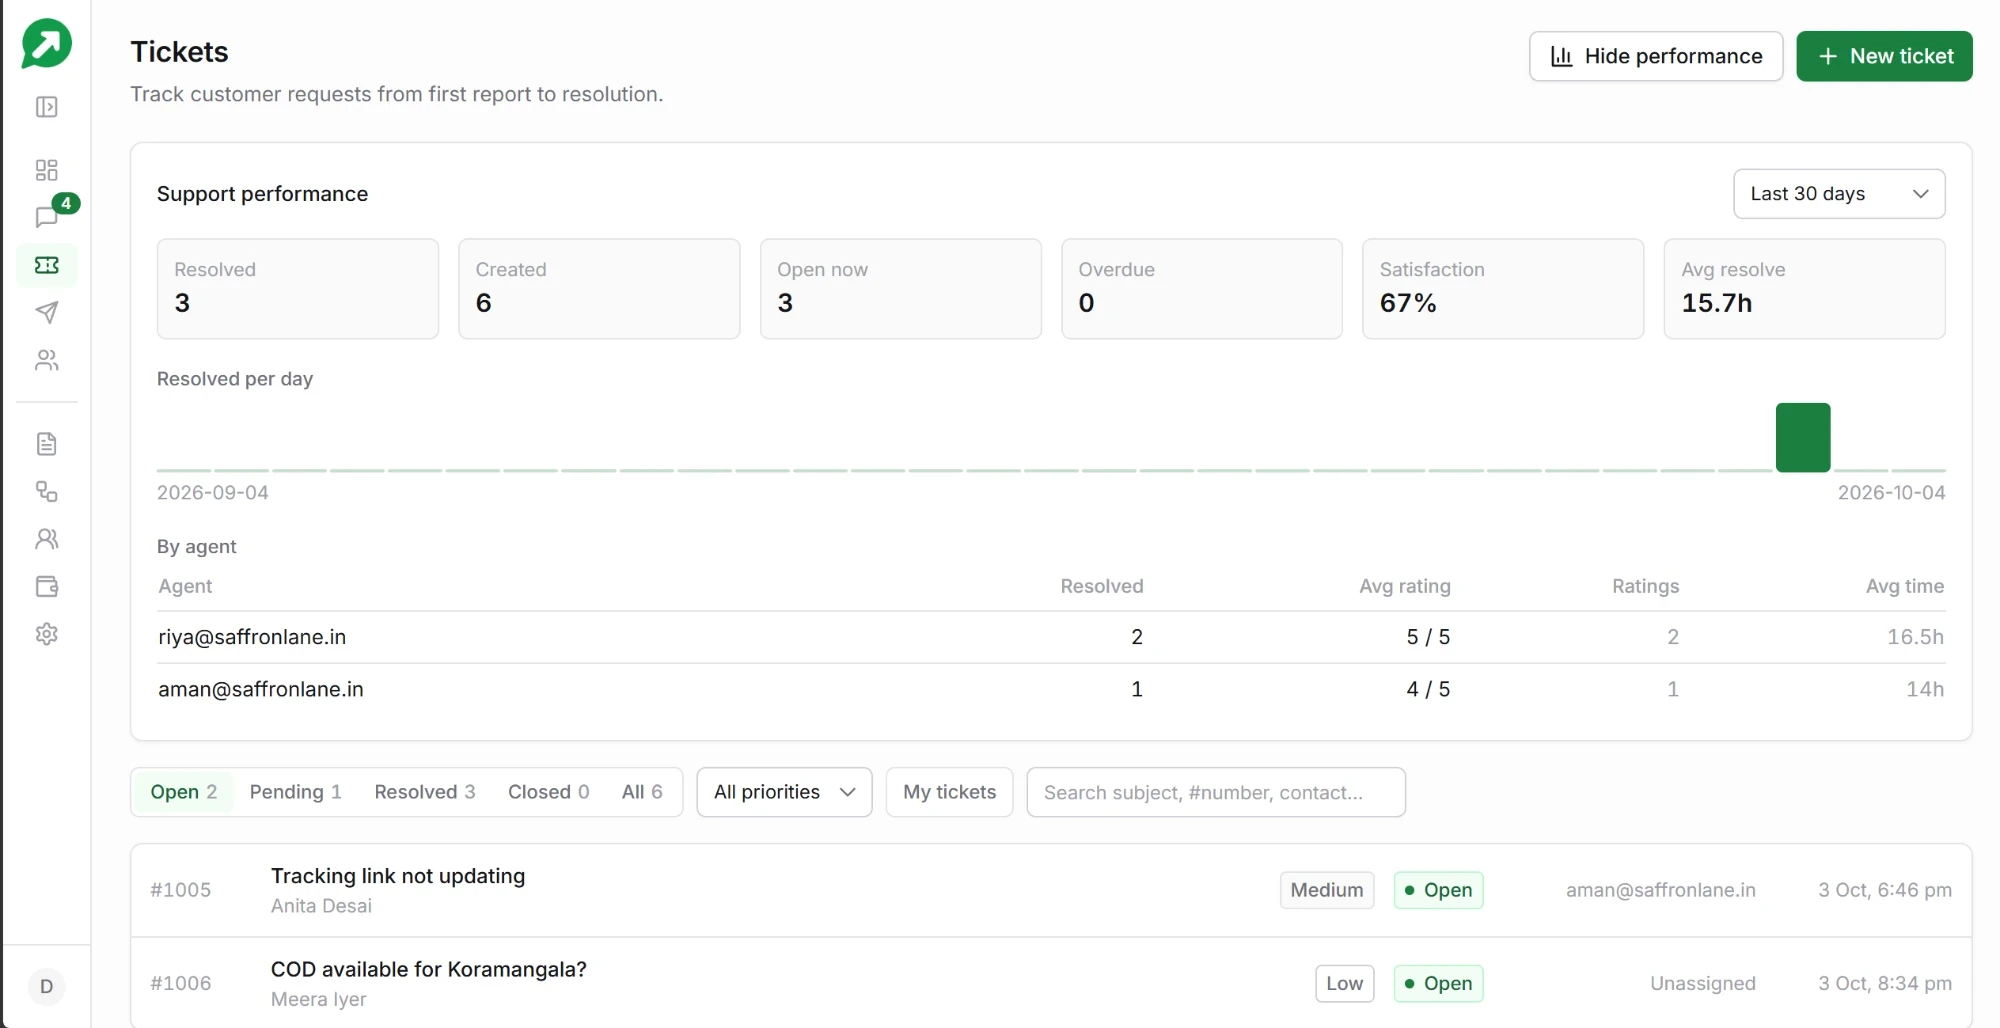
Task: Click the green resolved-per-day bar
Action: pos(1803,437)
